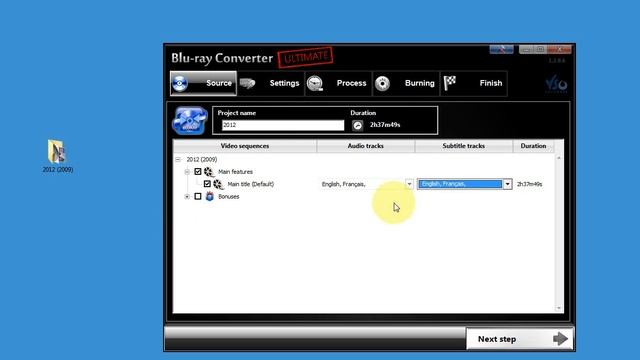Click the Subtitle tracks column header

(x=464, y=146)
